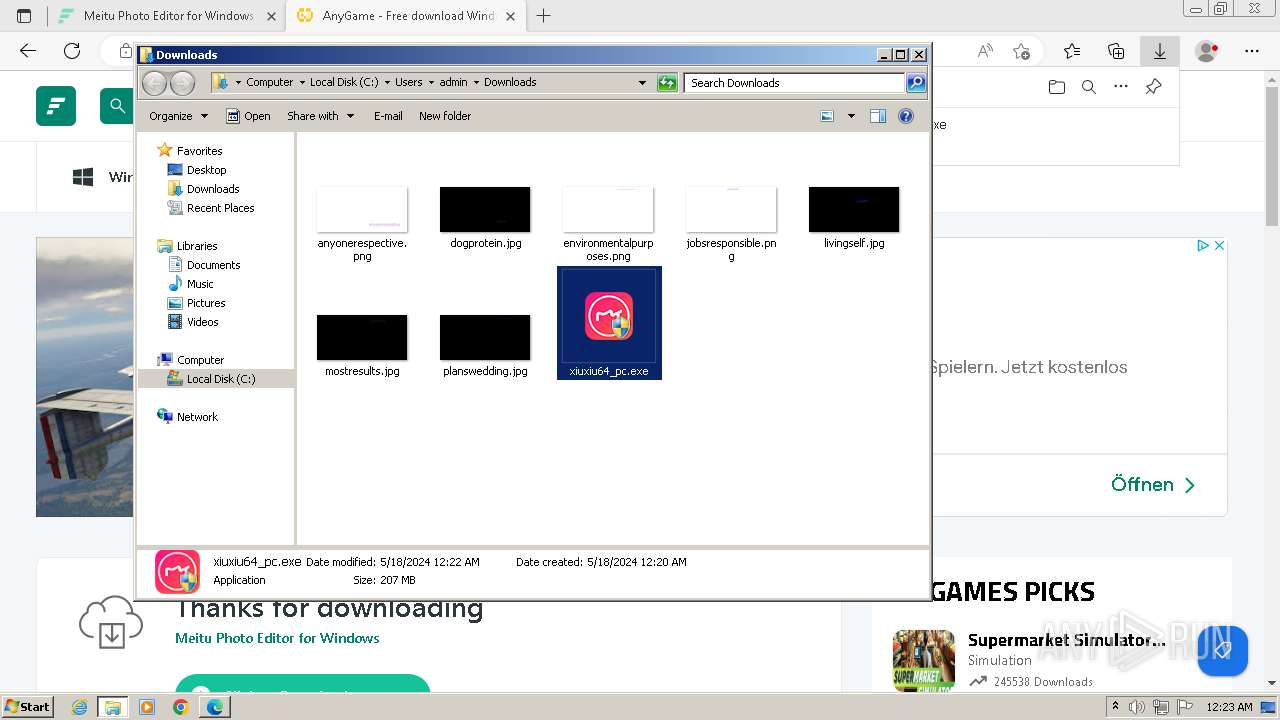Select the jobsresponsible.png file

point(731,224)
